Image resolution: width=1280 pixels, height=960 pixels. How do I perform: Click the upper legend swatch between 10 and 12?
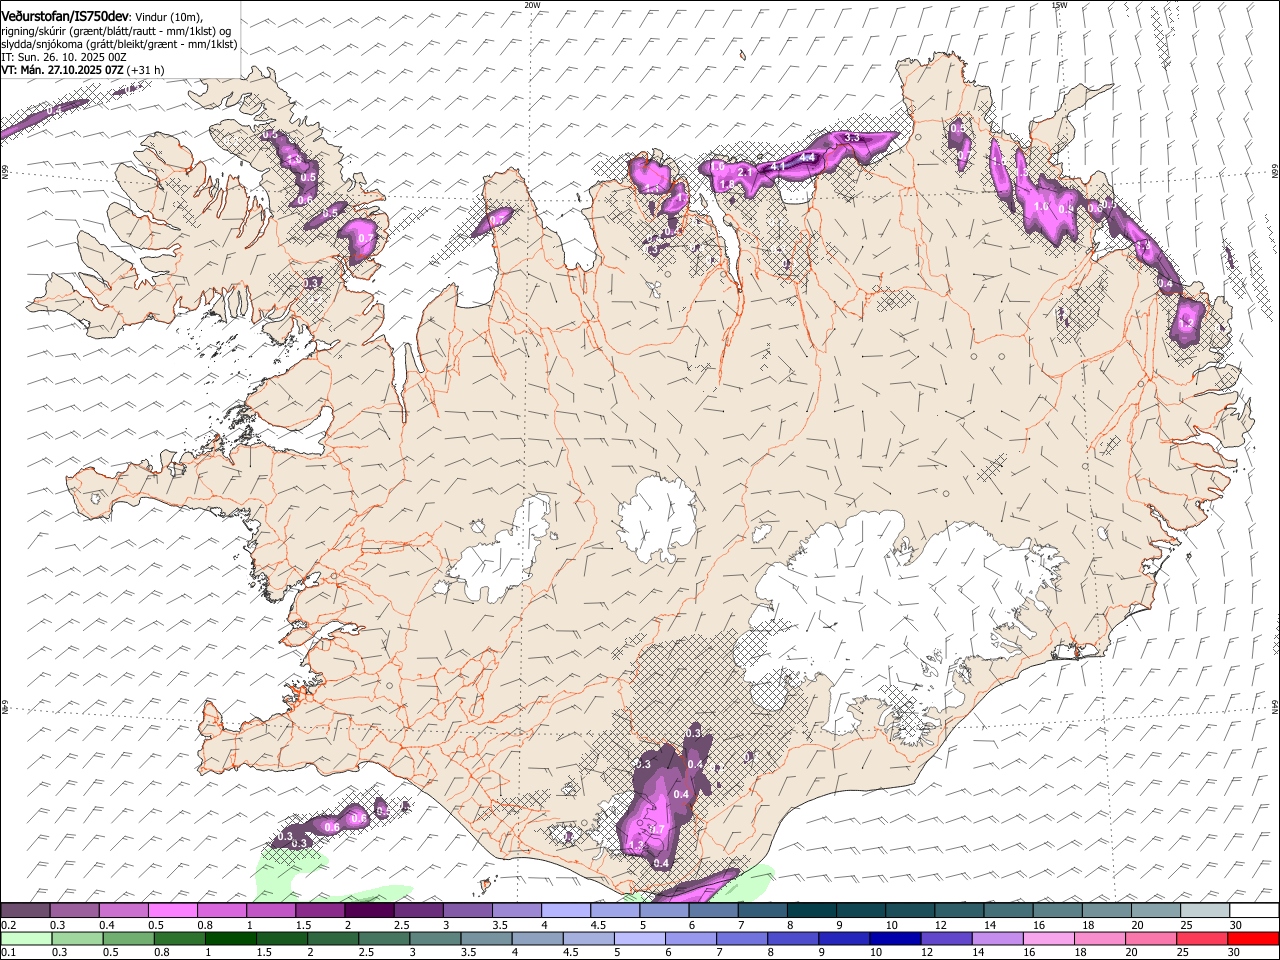click(x=908, y=911)
